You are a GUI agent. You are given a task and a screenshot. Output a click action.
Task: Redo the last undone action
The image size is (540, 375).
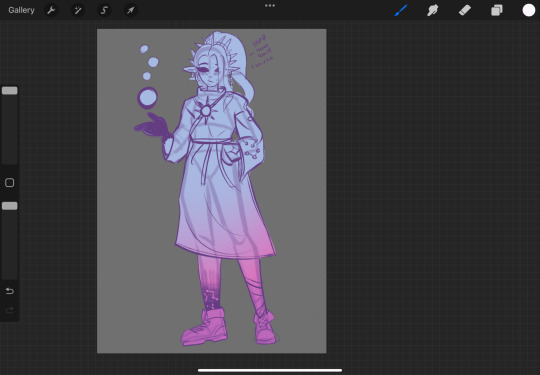10,311
